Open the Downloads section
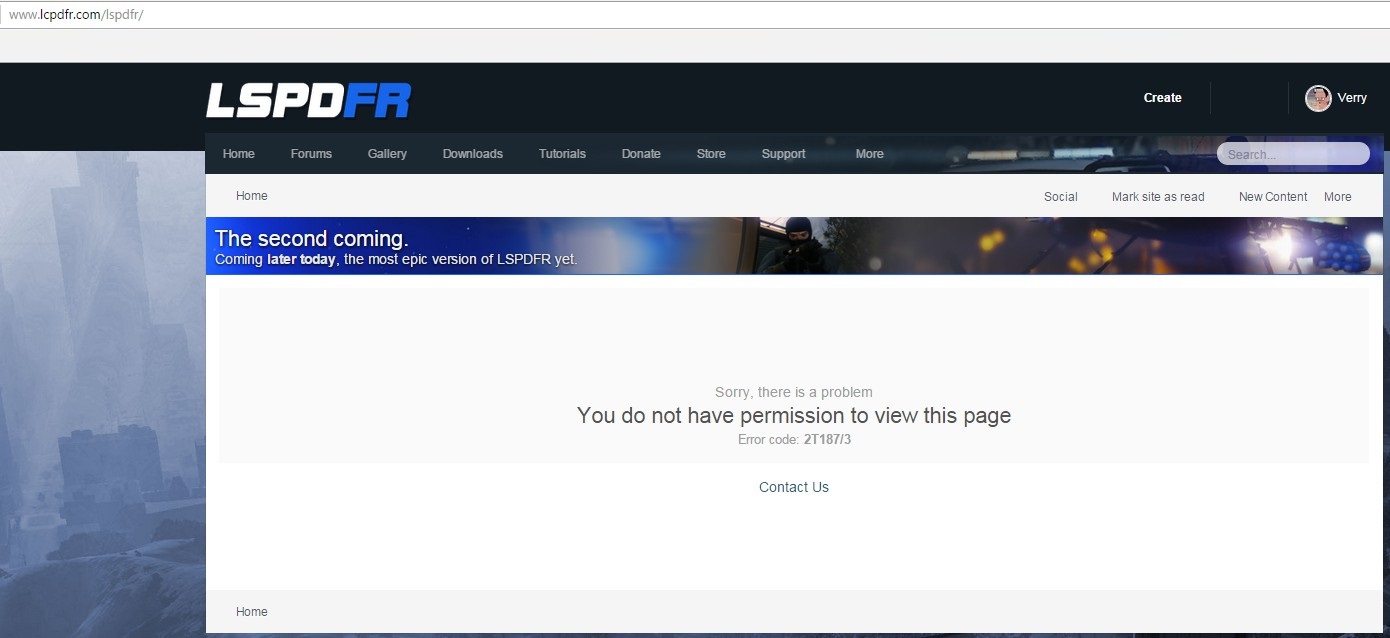The height and width of the screenshot is (638, 1390). (473, 154)
